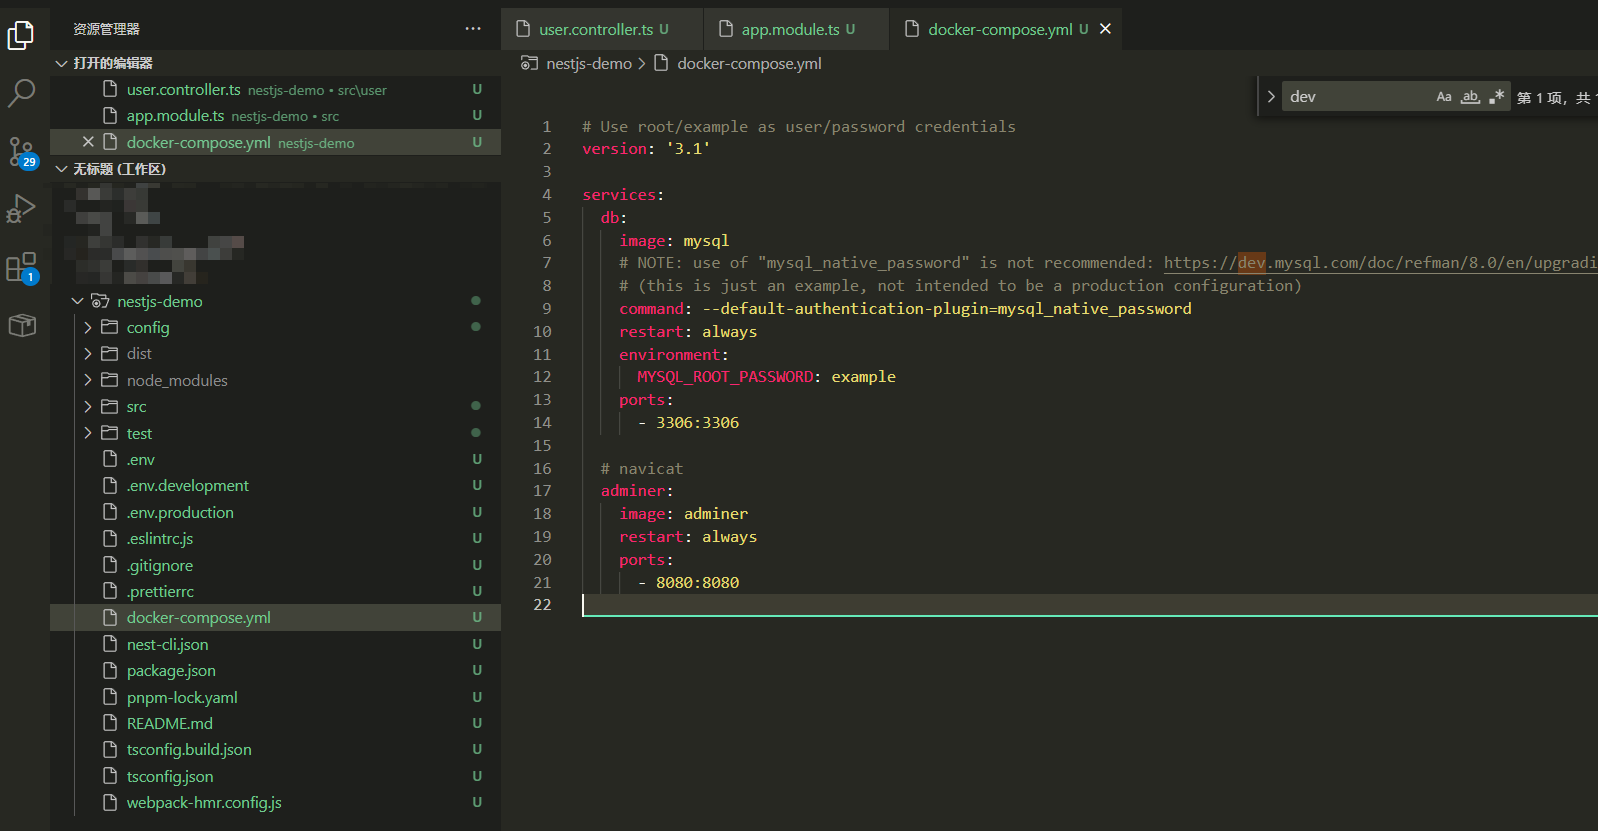The image size is (1598, 831).
Task: Open the explorer more actions ellipsis menu
Action: (x=473, y=29)
